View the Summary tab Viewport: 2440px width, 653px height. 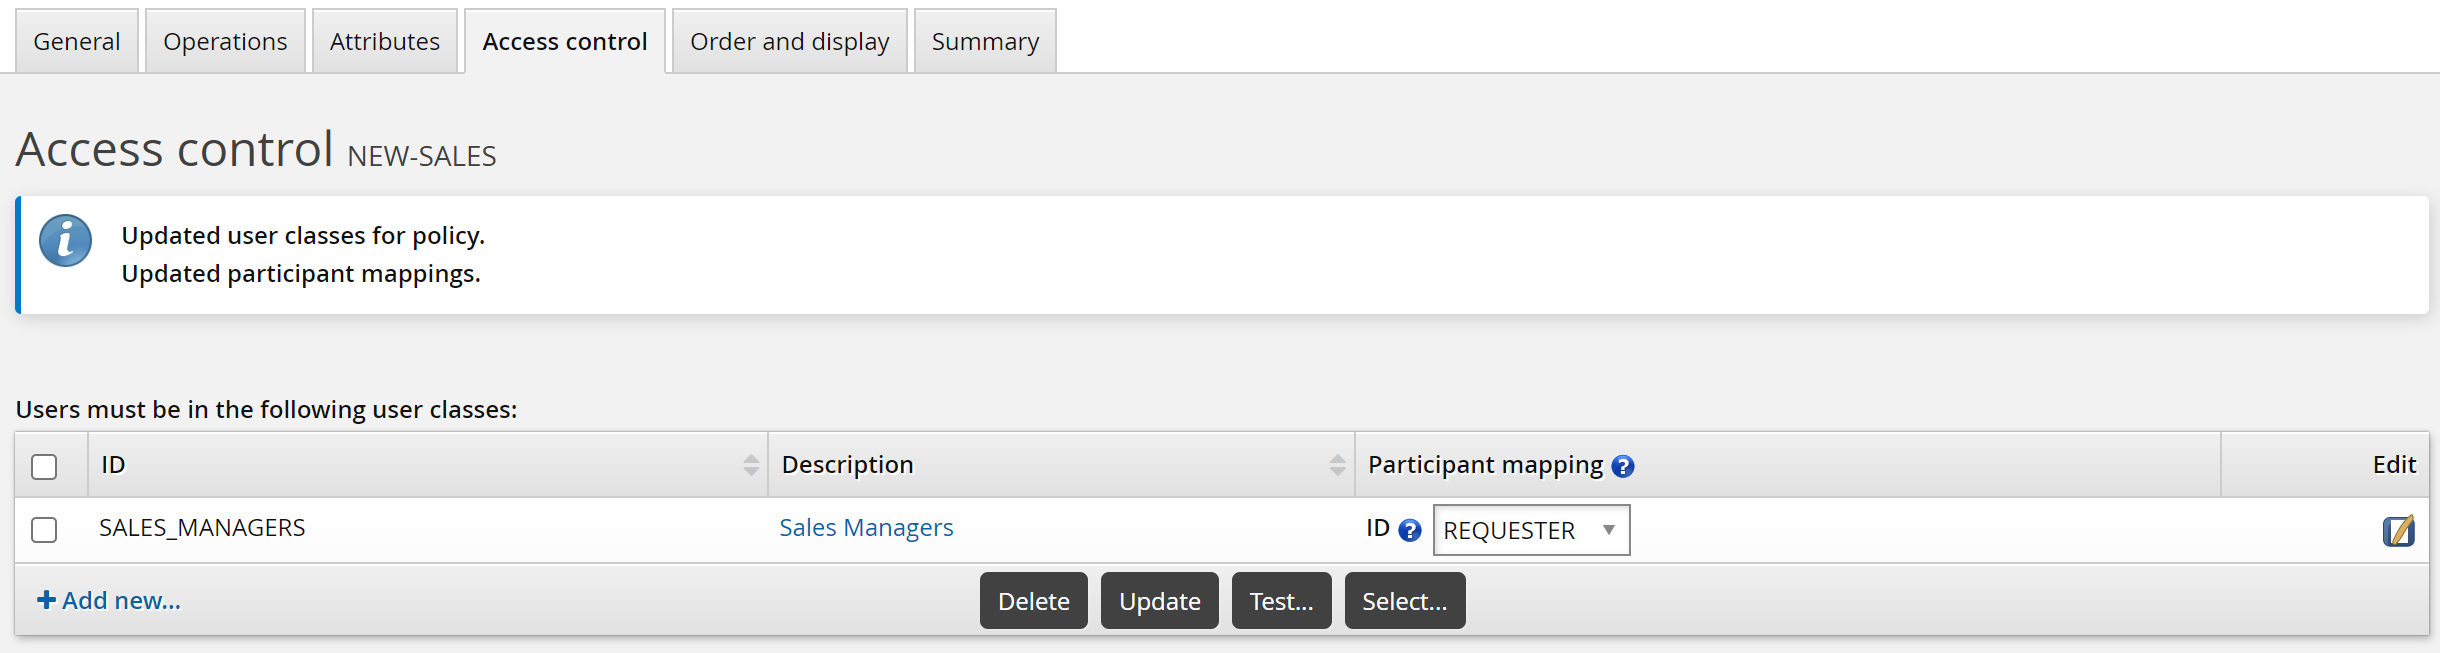pos(985,42)
